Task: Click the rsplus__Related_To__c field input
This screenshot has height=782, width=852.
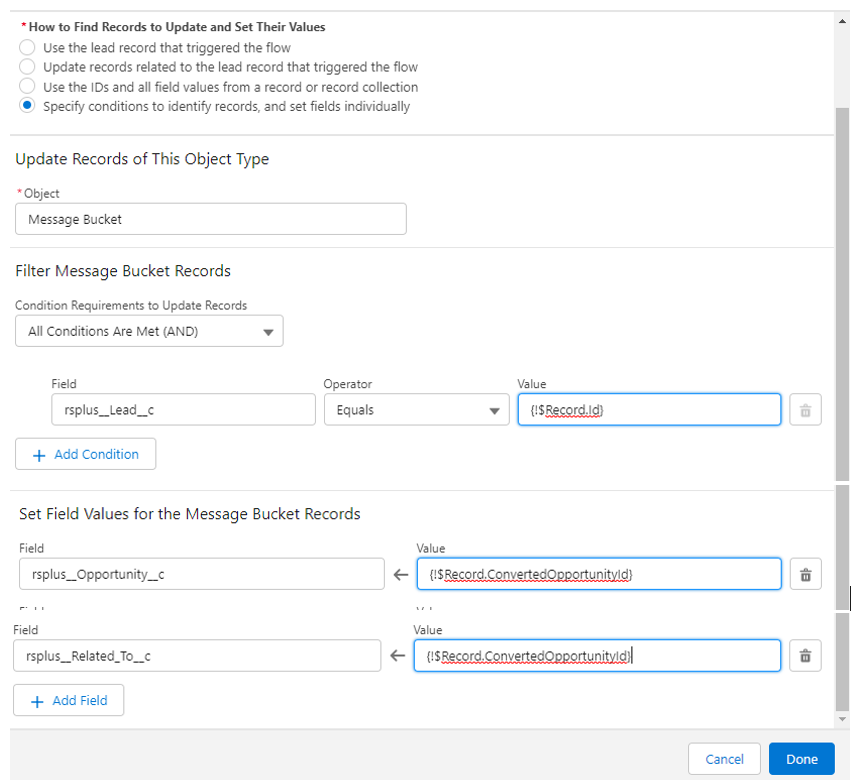Action: coord(196,656)
